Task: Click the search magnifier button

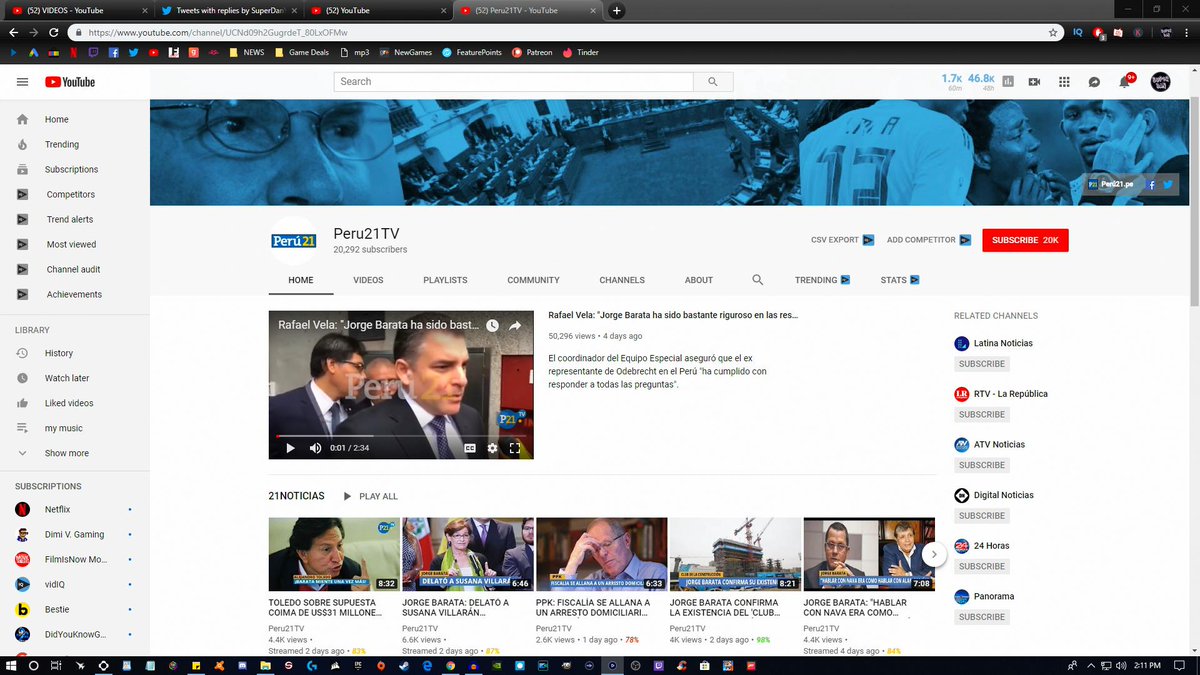Action: [x=713, y=82]
